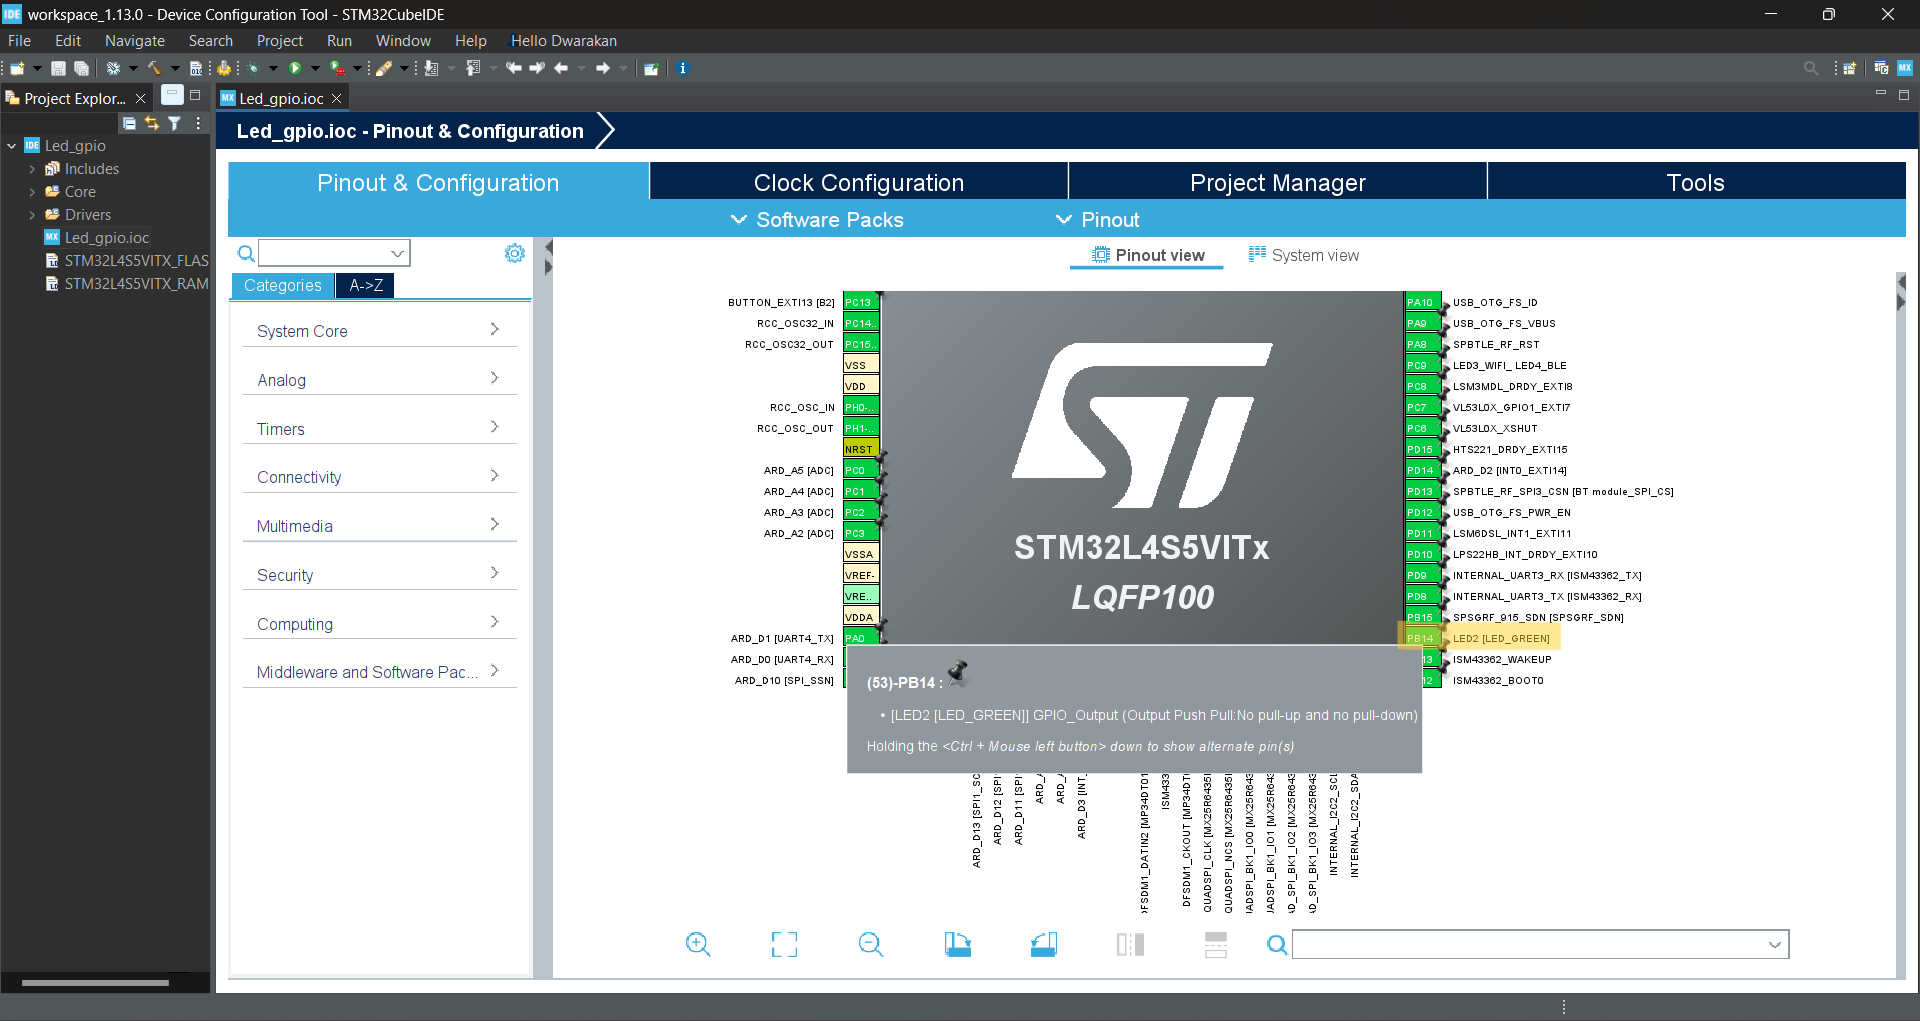Select the Zoom out icon
The width and height of the screenshot is (1920, 1021).
[870, 944]
